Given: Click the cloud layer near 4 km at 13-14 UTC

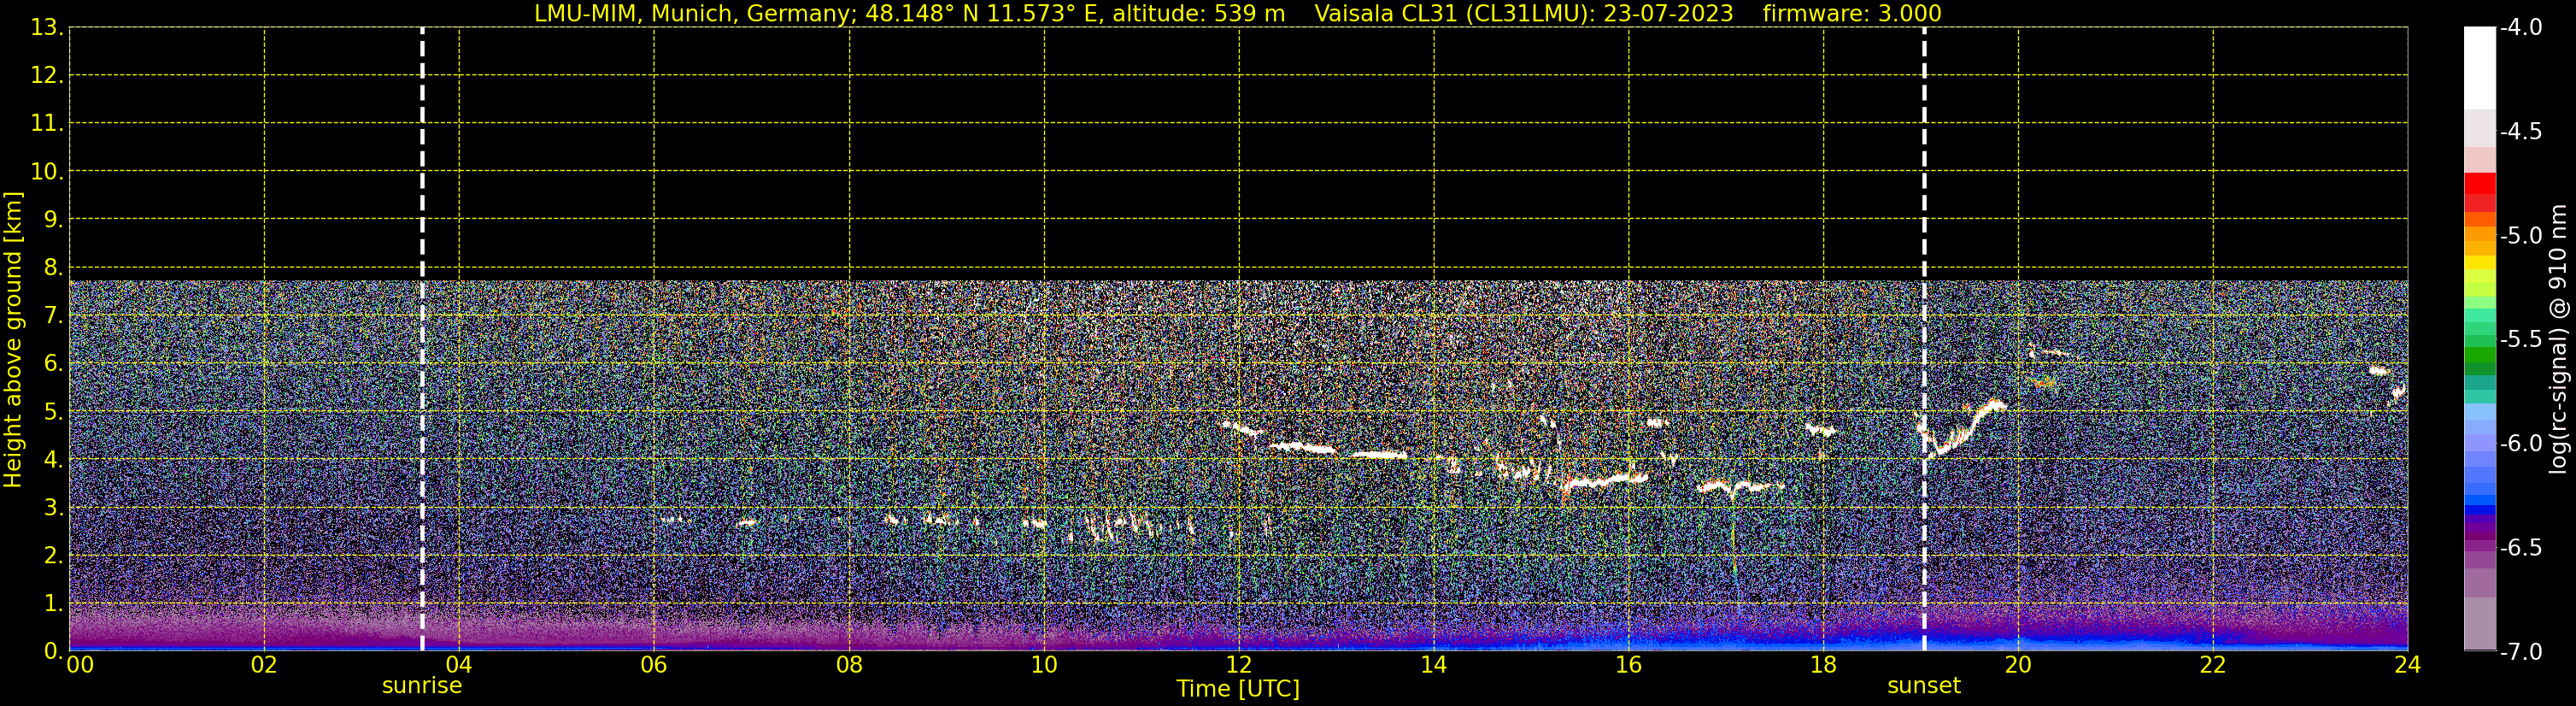Looking at the screenshot, I should [1379, 455].
